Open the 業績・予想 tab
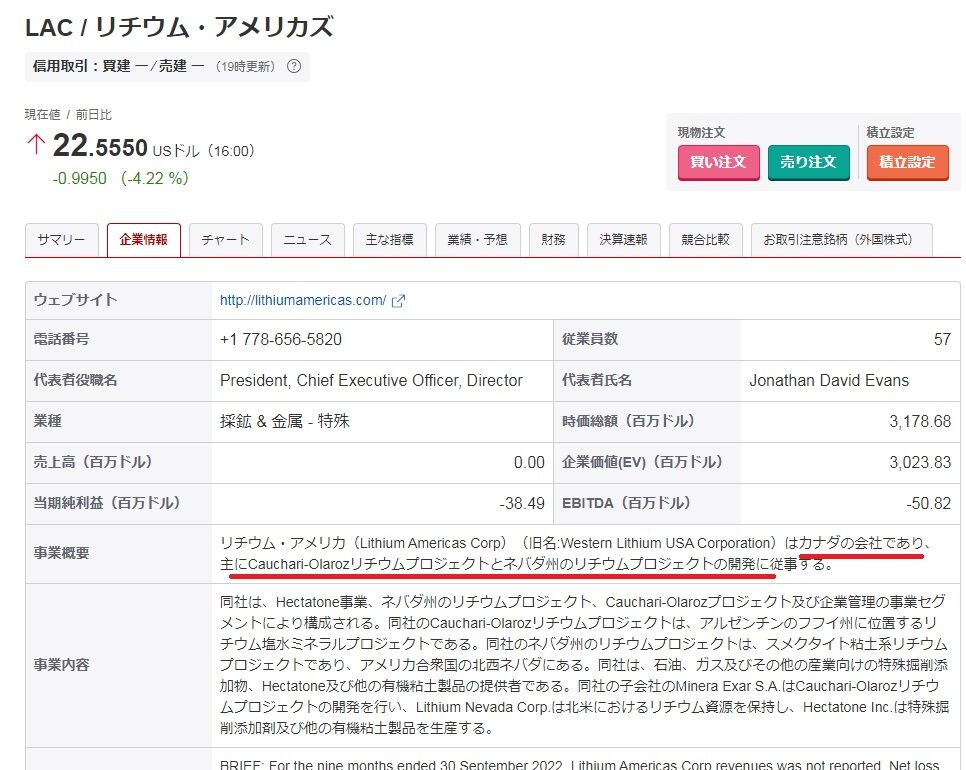 click(477, 240)
